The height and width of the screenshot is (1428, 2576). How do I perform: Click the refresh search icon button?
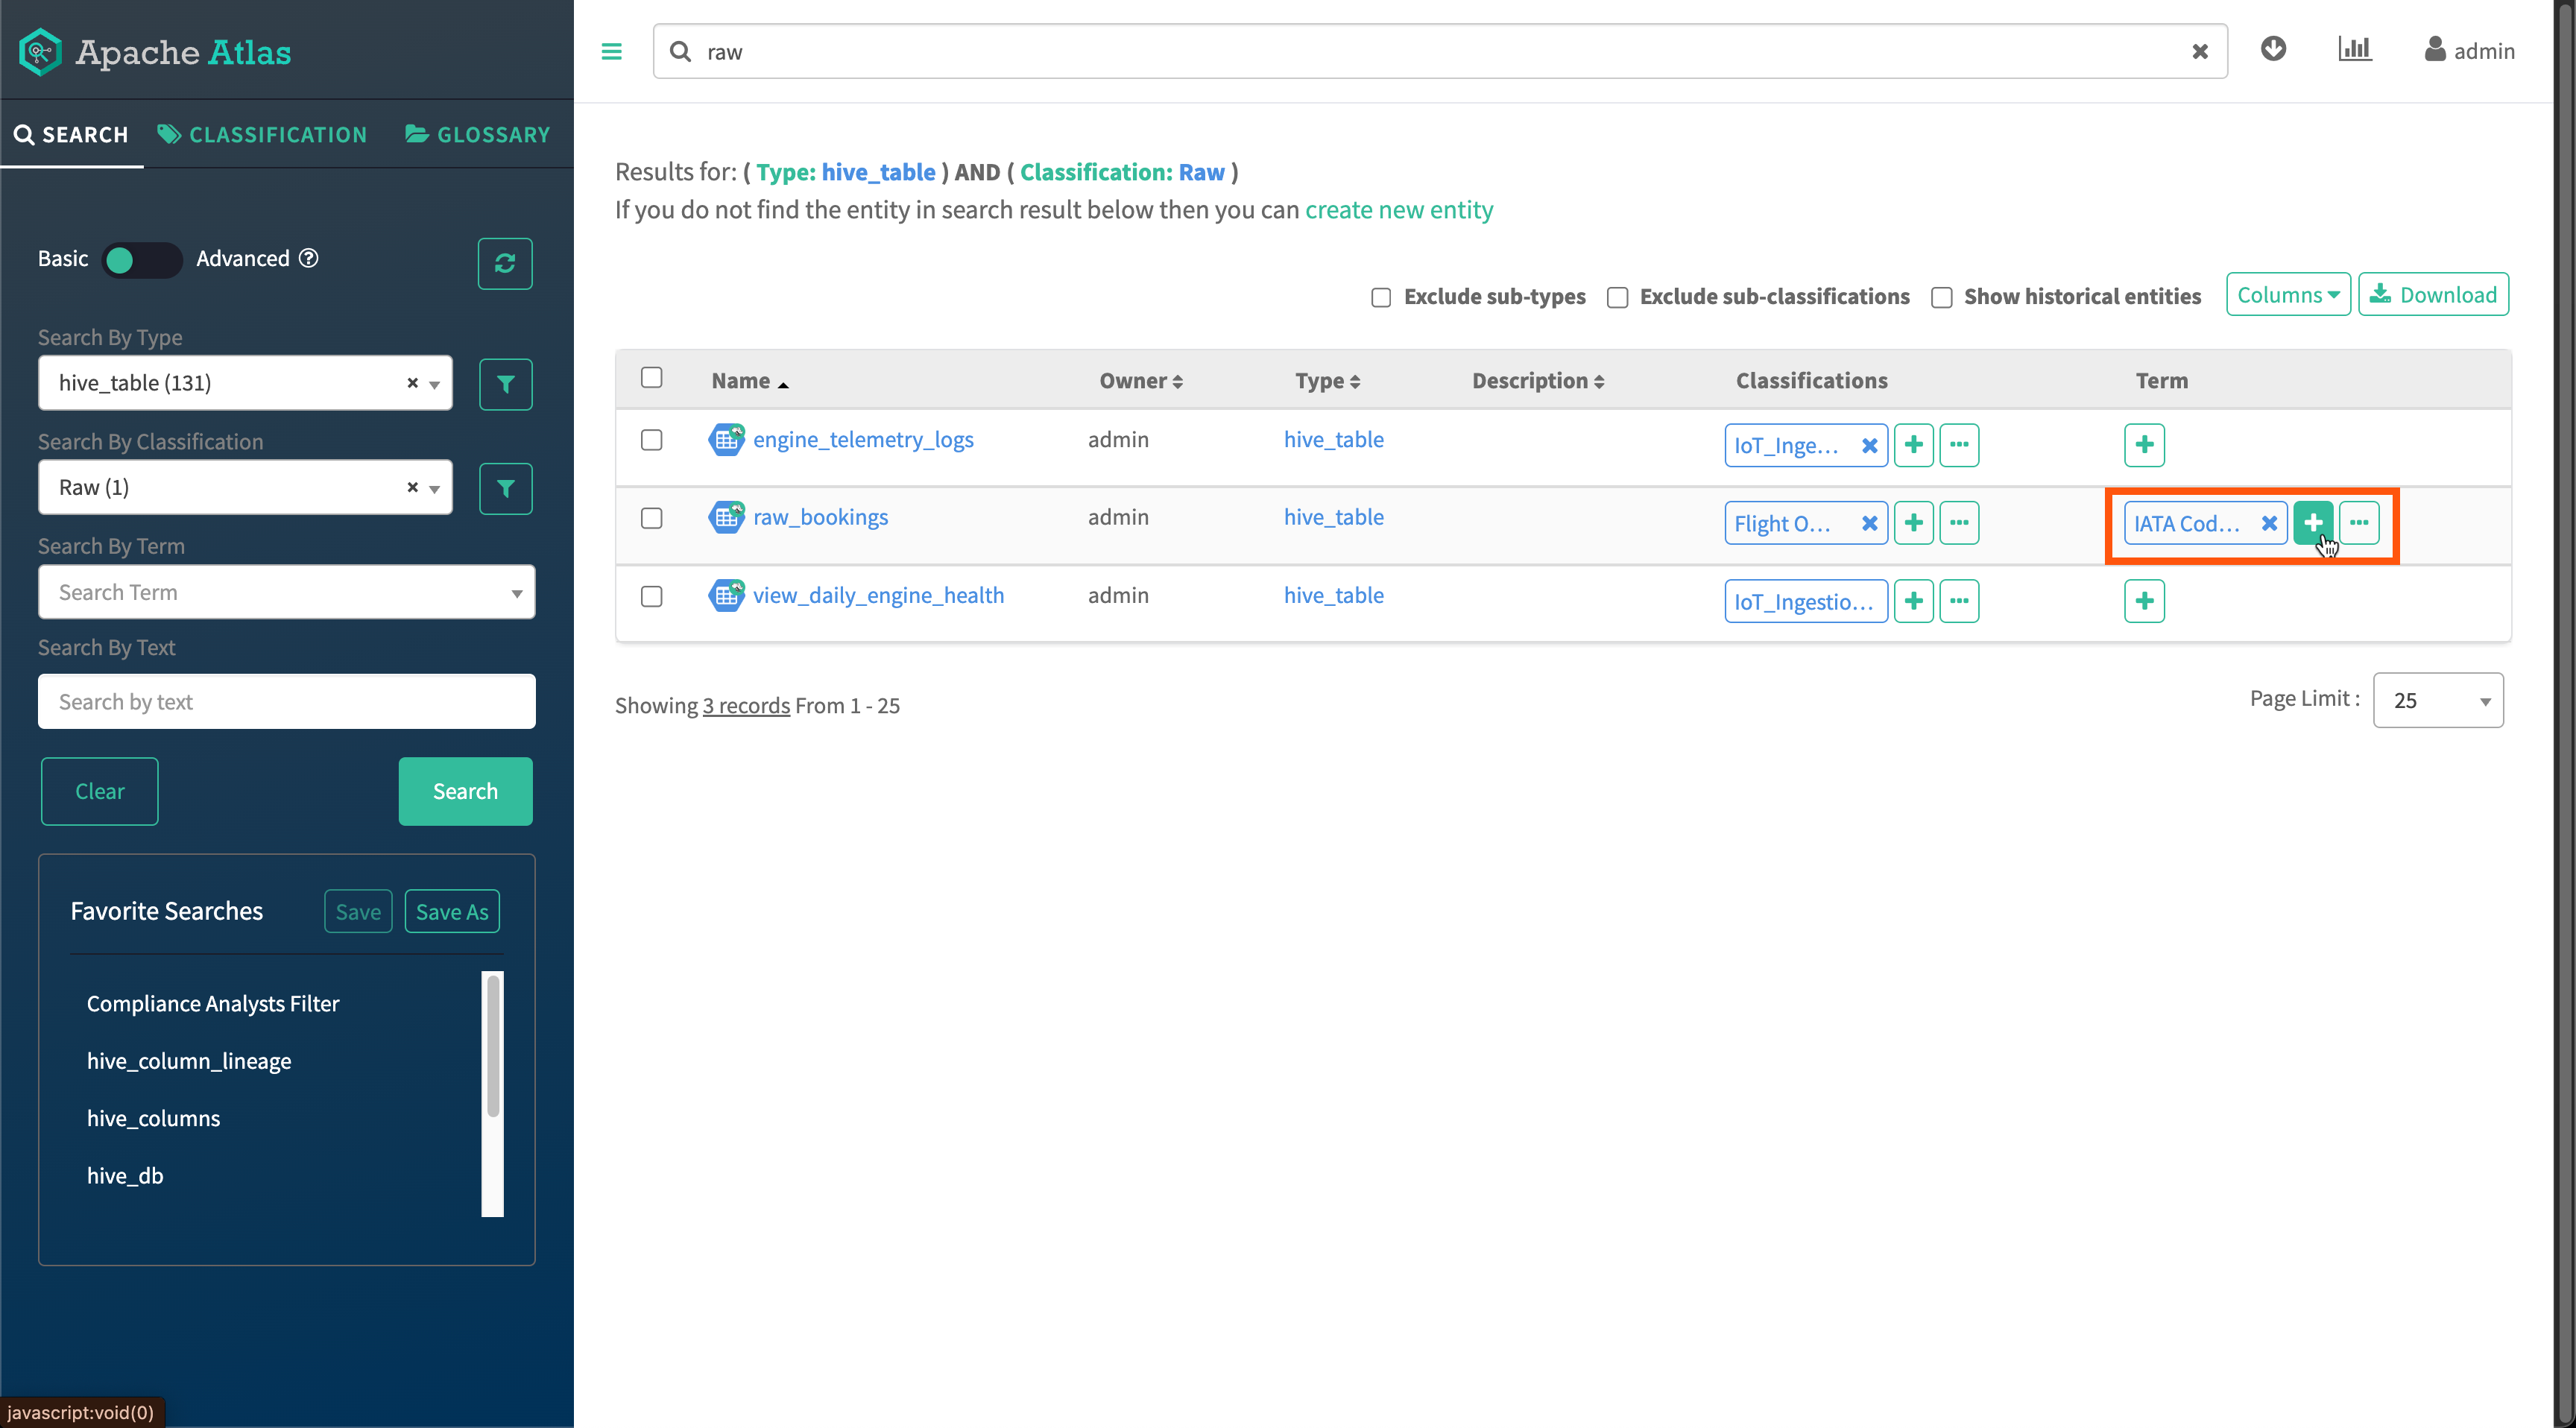(x=504, y=263)
